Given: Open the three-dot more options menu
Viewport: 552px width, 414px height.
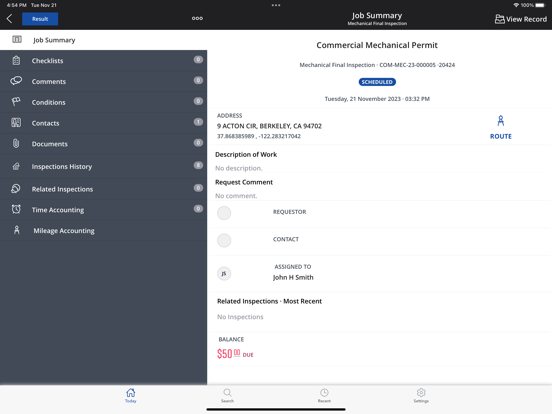Looking at the screenshot, I should pyautogui.click(x=197, y=18).
